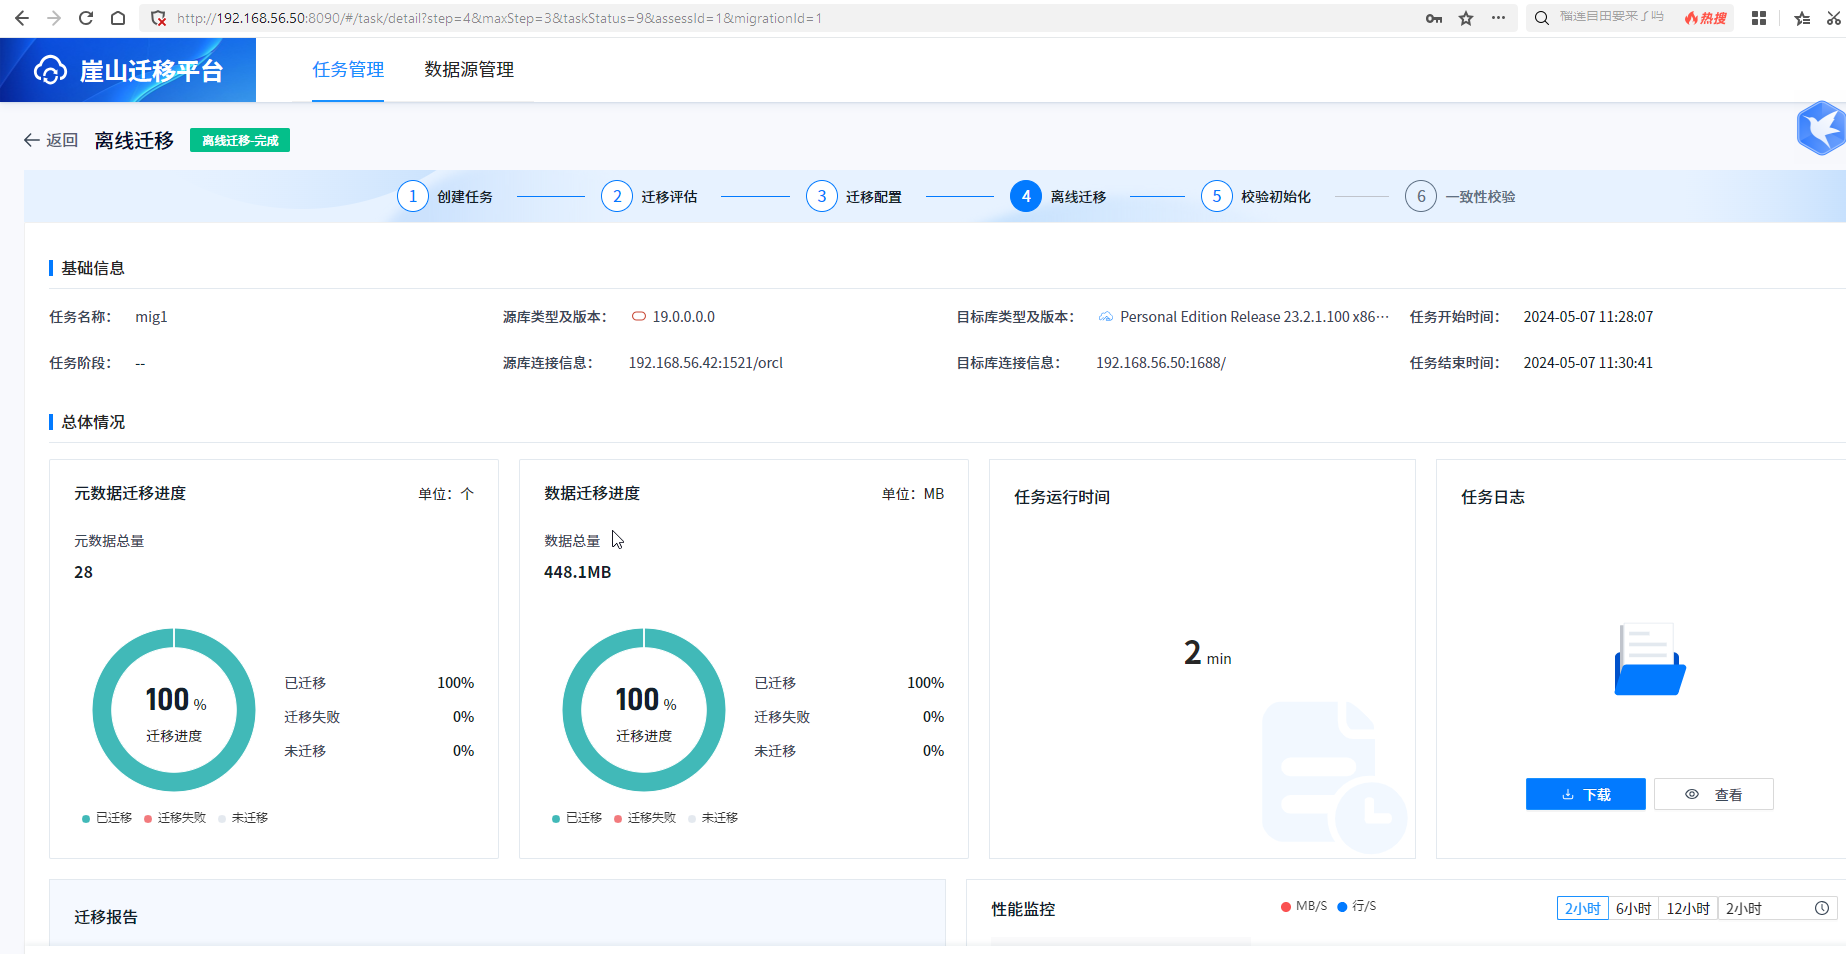Click the step 1 circle 创建任务
This screenshot has height=954, width=1846.
tap(413, 196)
